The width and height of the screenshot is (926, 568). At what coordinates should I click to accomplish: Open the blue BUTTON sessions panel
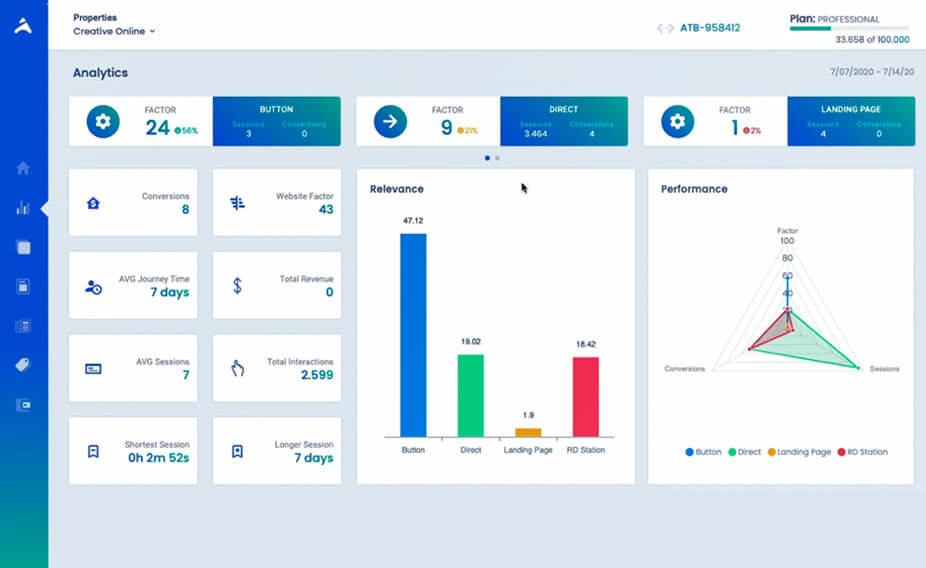276,121
